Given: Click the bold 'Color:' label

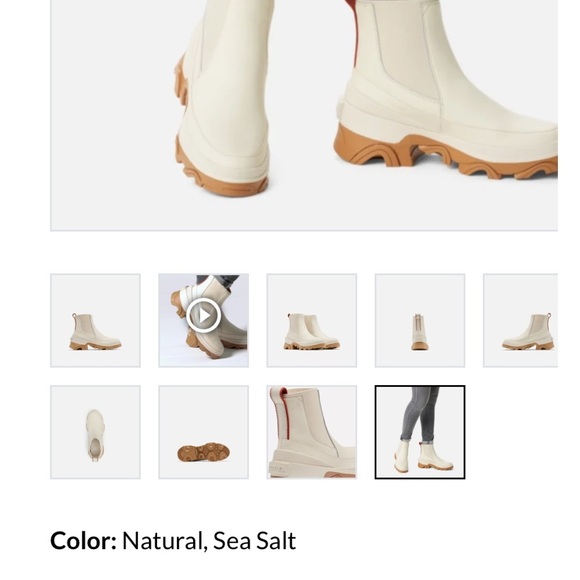Looking at the screenshot, I should point(83,541).
